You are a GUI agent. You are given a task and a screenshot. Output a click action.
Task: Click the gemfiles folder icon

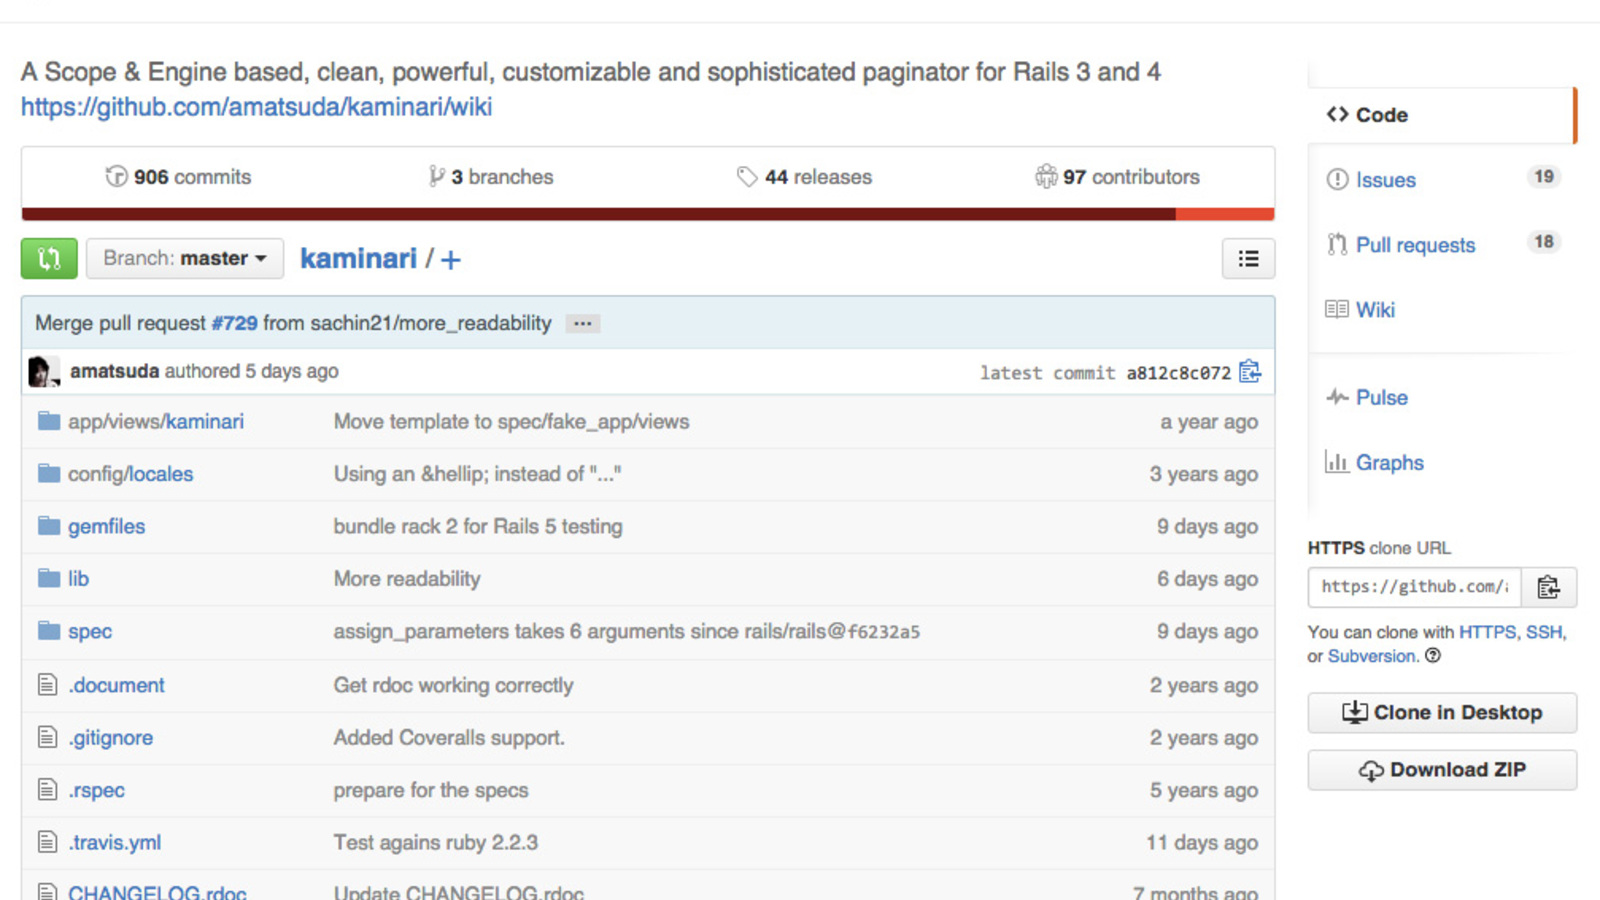tap(49, 526)
